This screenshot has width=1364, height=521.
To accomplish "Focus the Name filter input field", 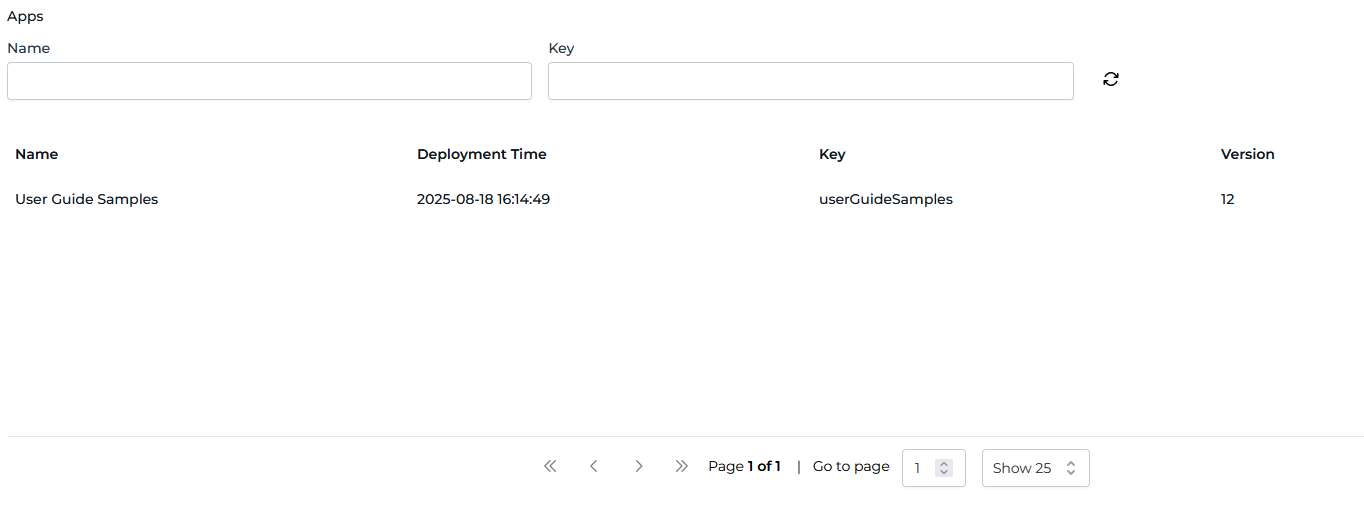I will [269, 81].
